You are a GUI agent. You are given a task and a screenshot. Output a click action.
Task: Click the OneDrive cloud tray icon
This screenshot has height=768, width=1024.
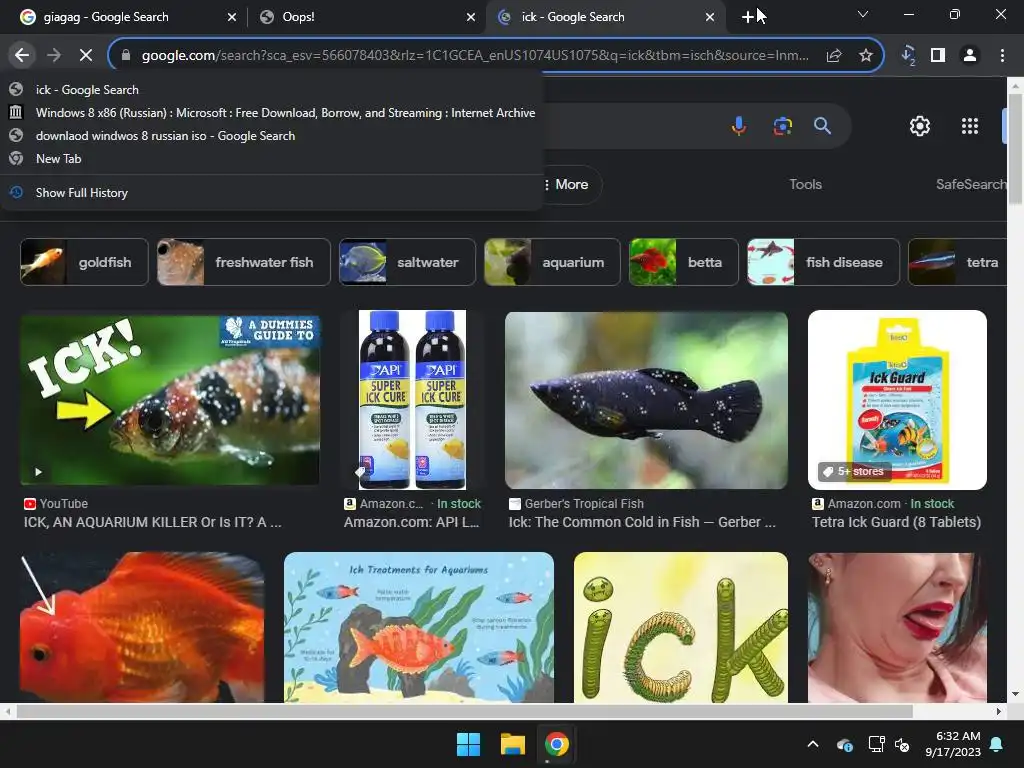pyautogui.click(x=844, y=744)
